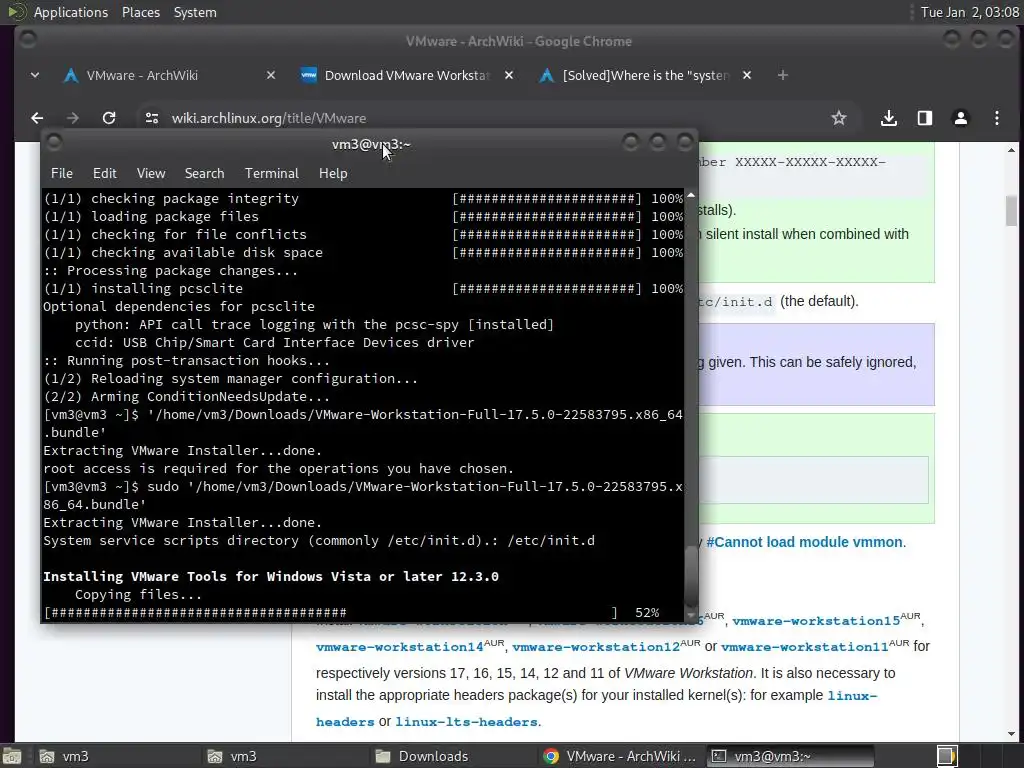Open a new Chrome tab
This screenshot has width=1024, height=768.
tap(782, 76)
